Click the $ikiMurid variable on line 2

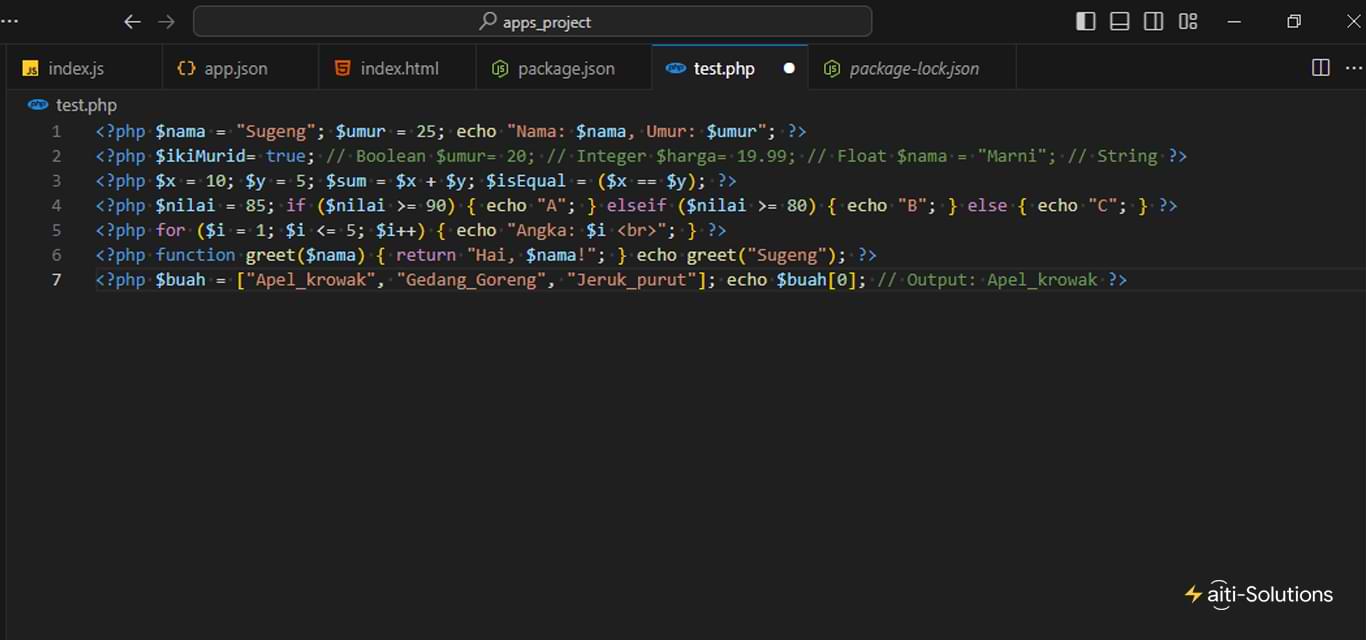(x=200, y=156)
